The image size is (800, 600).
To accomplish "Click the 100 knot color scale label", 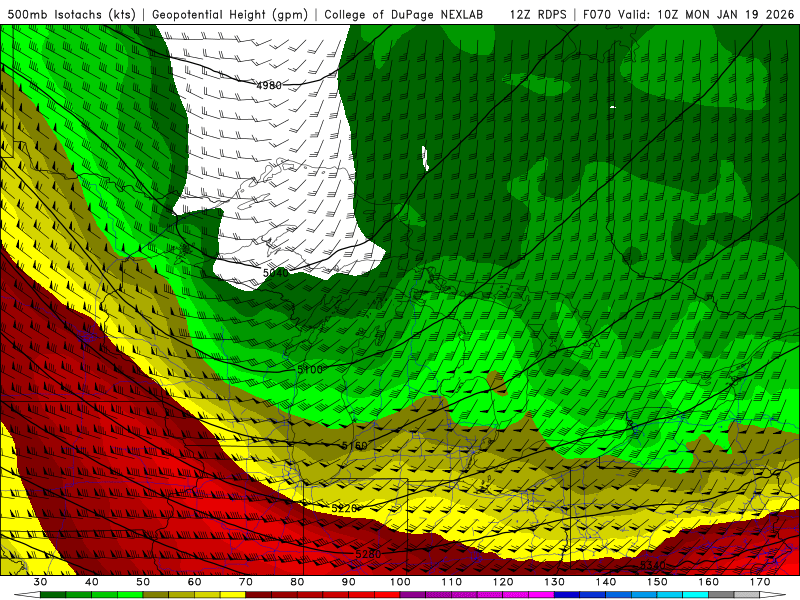I will pos(401,582).
